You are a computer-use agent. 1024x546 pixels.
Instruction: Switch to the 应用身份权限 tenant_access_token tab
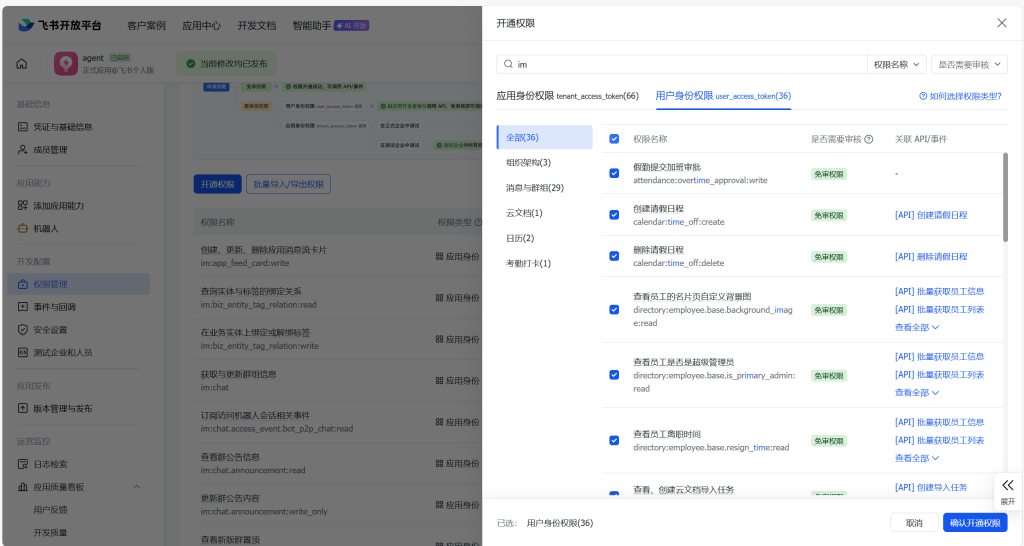[x=567, y=96]
